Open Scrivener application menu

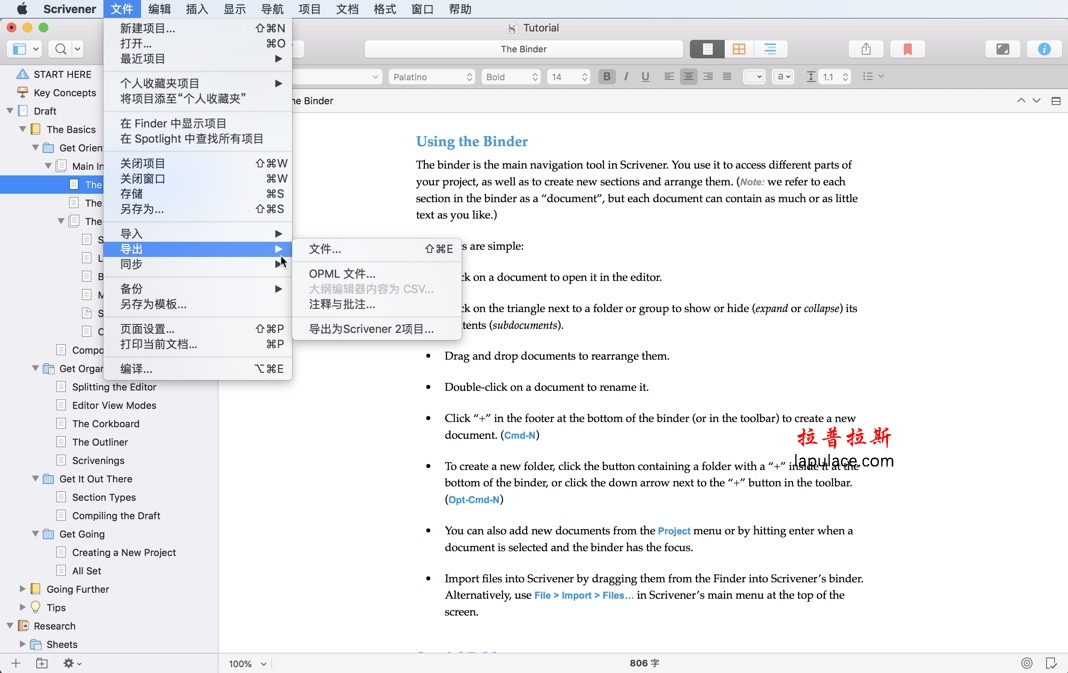tap(69, 9)
